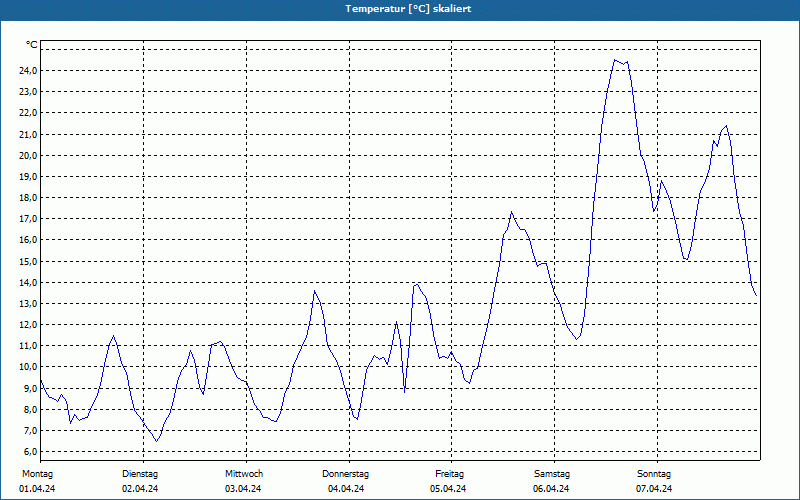This screenshot has width=800, height=500.
Task: Click the °C unit label on the axis
Action: (32, 45)
